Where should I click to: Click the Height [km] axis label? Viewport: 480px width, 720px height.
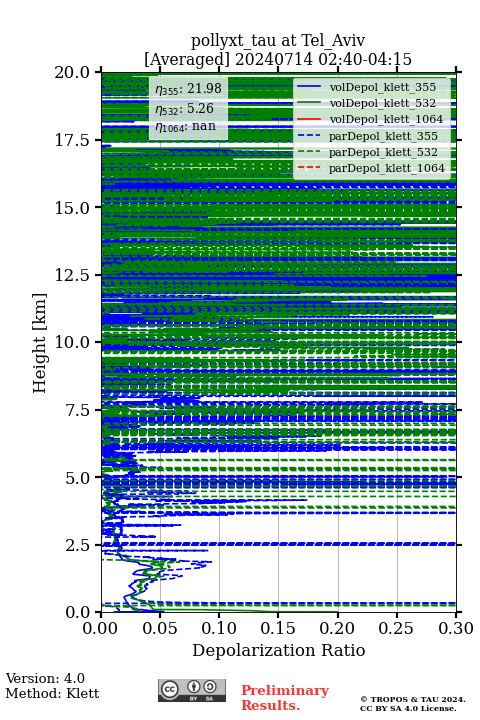click(x=40, y=343)
